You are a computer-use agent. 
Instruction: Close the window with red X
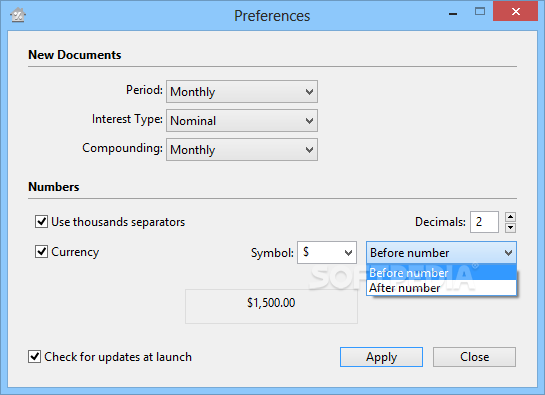tap(515, 11)
